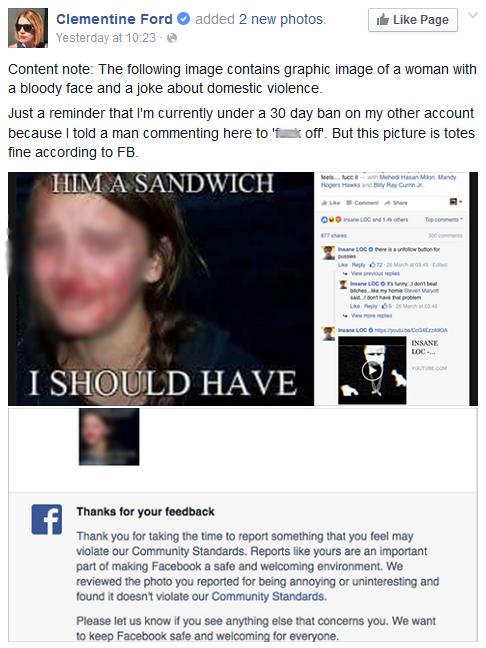
Task: Click the public globe privacy icon
Action: point(172,38)
